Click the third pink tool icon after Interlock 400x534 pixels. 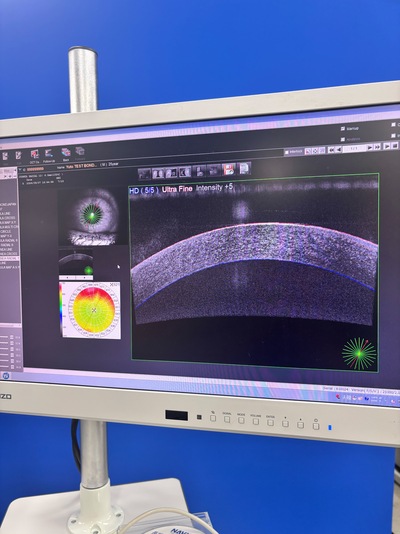322,151
